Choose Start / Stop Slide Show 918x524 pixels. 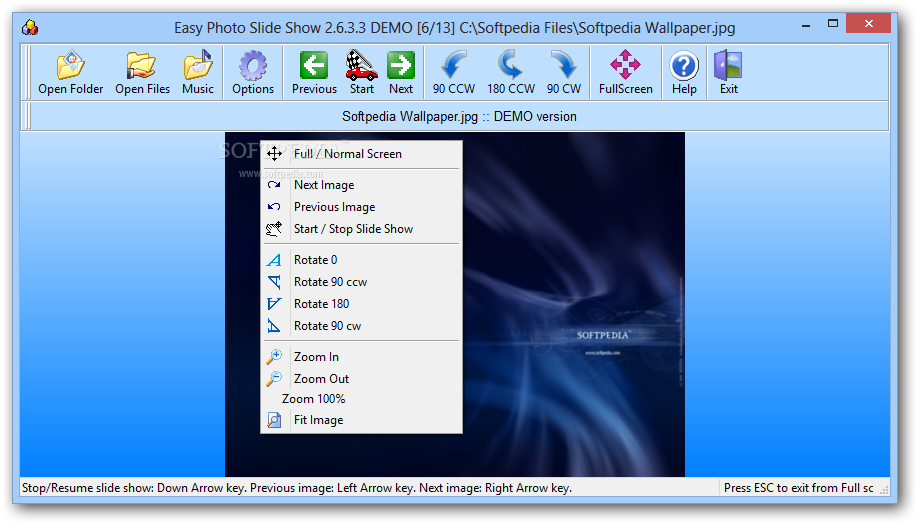coord(361,229)
